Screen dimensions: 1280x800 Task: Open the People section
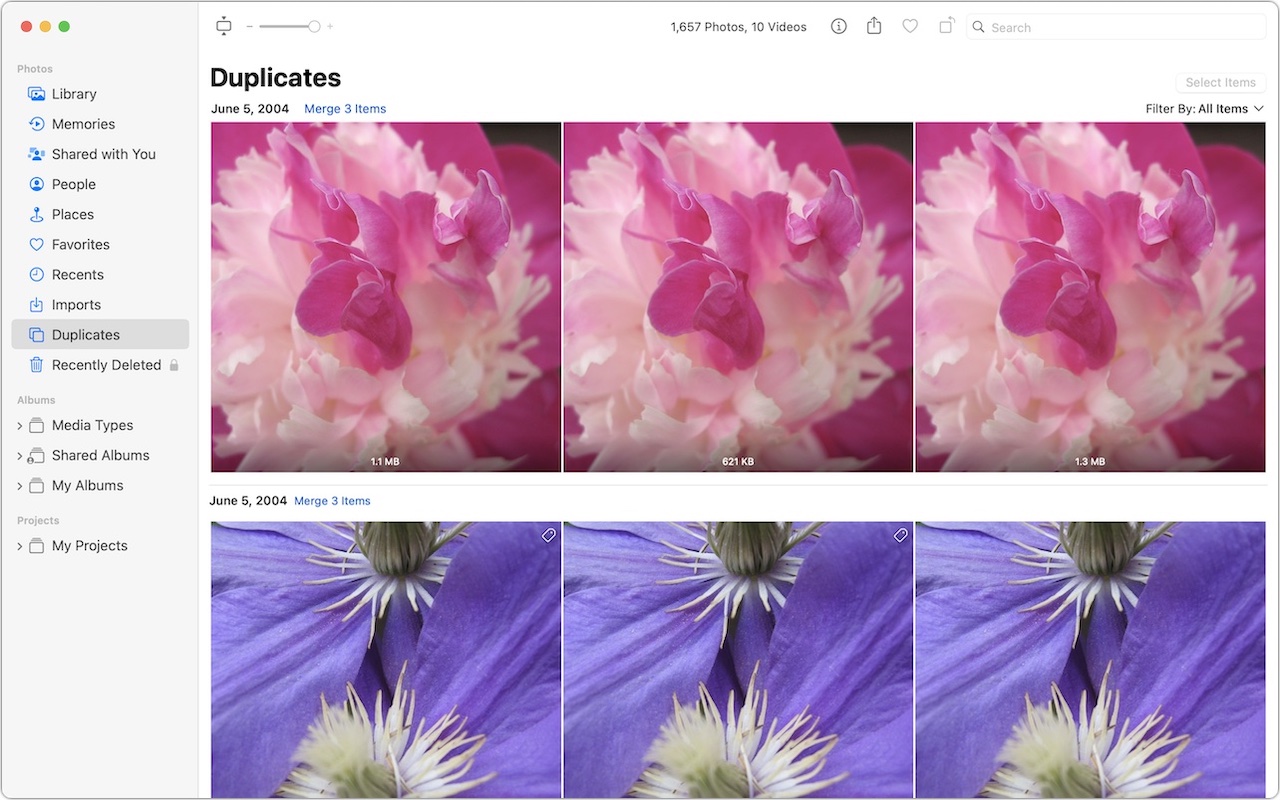75,184
